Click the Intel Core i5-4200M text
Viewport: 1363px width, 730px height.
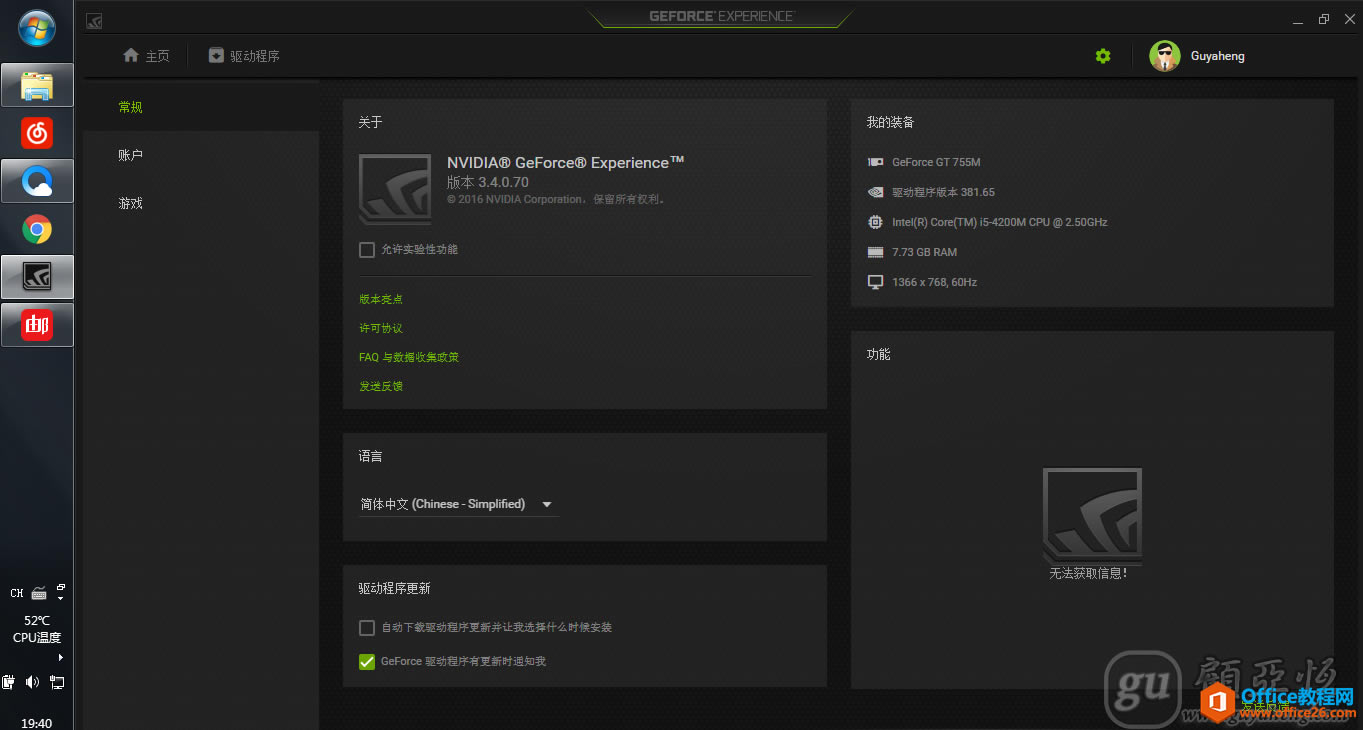coord(1000,222)
